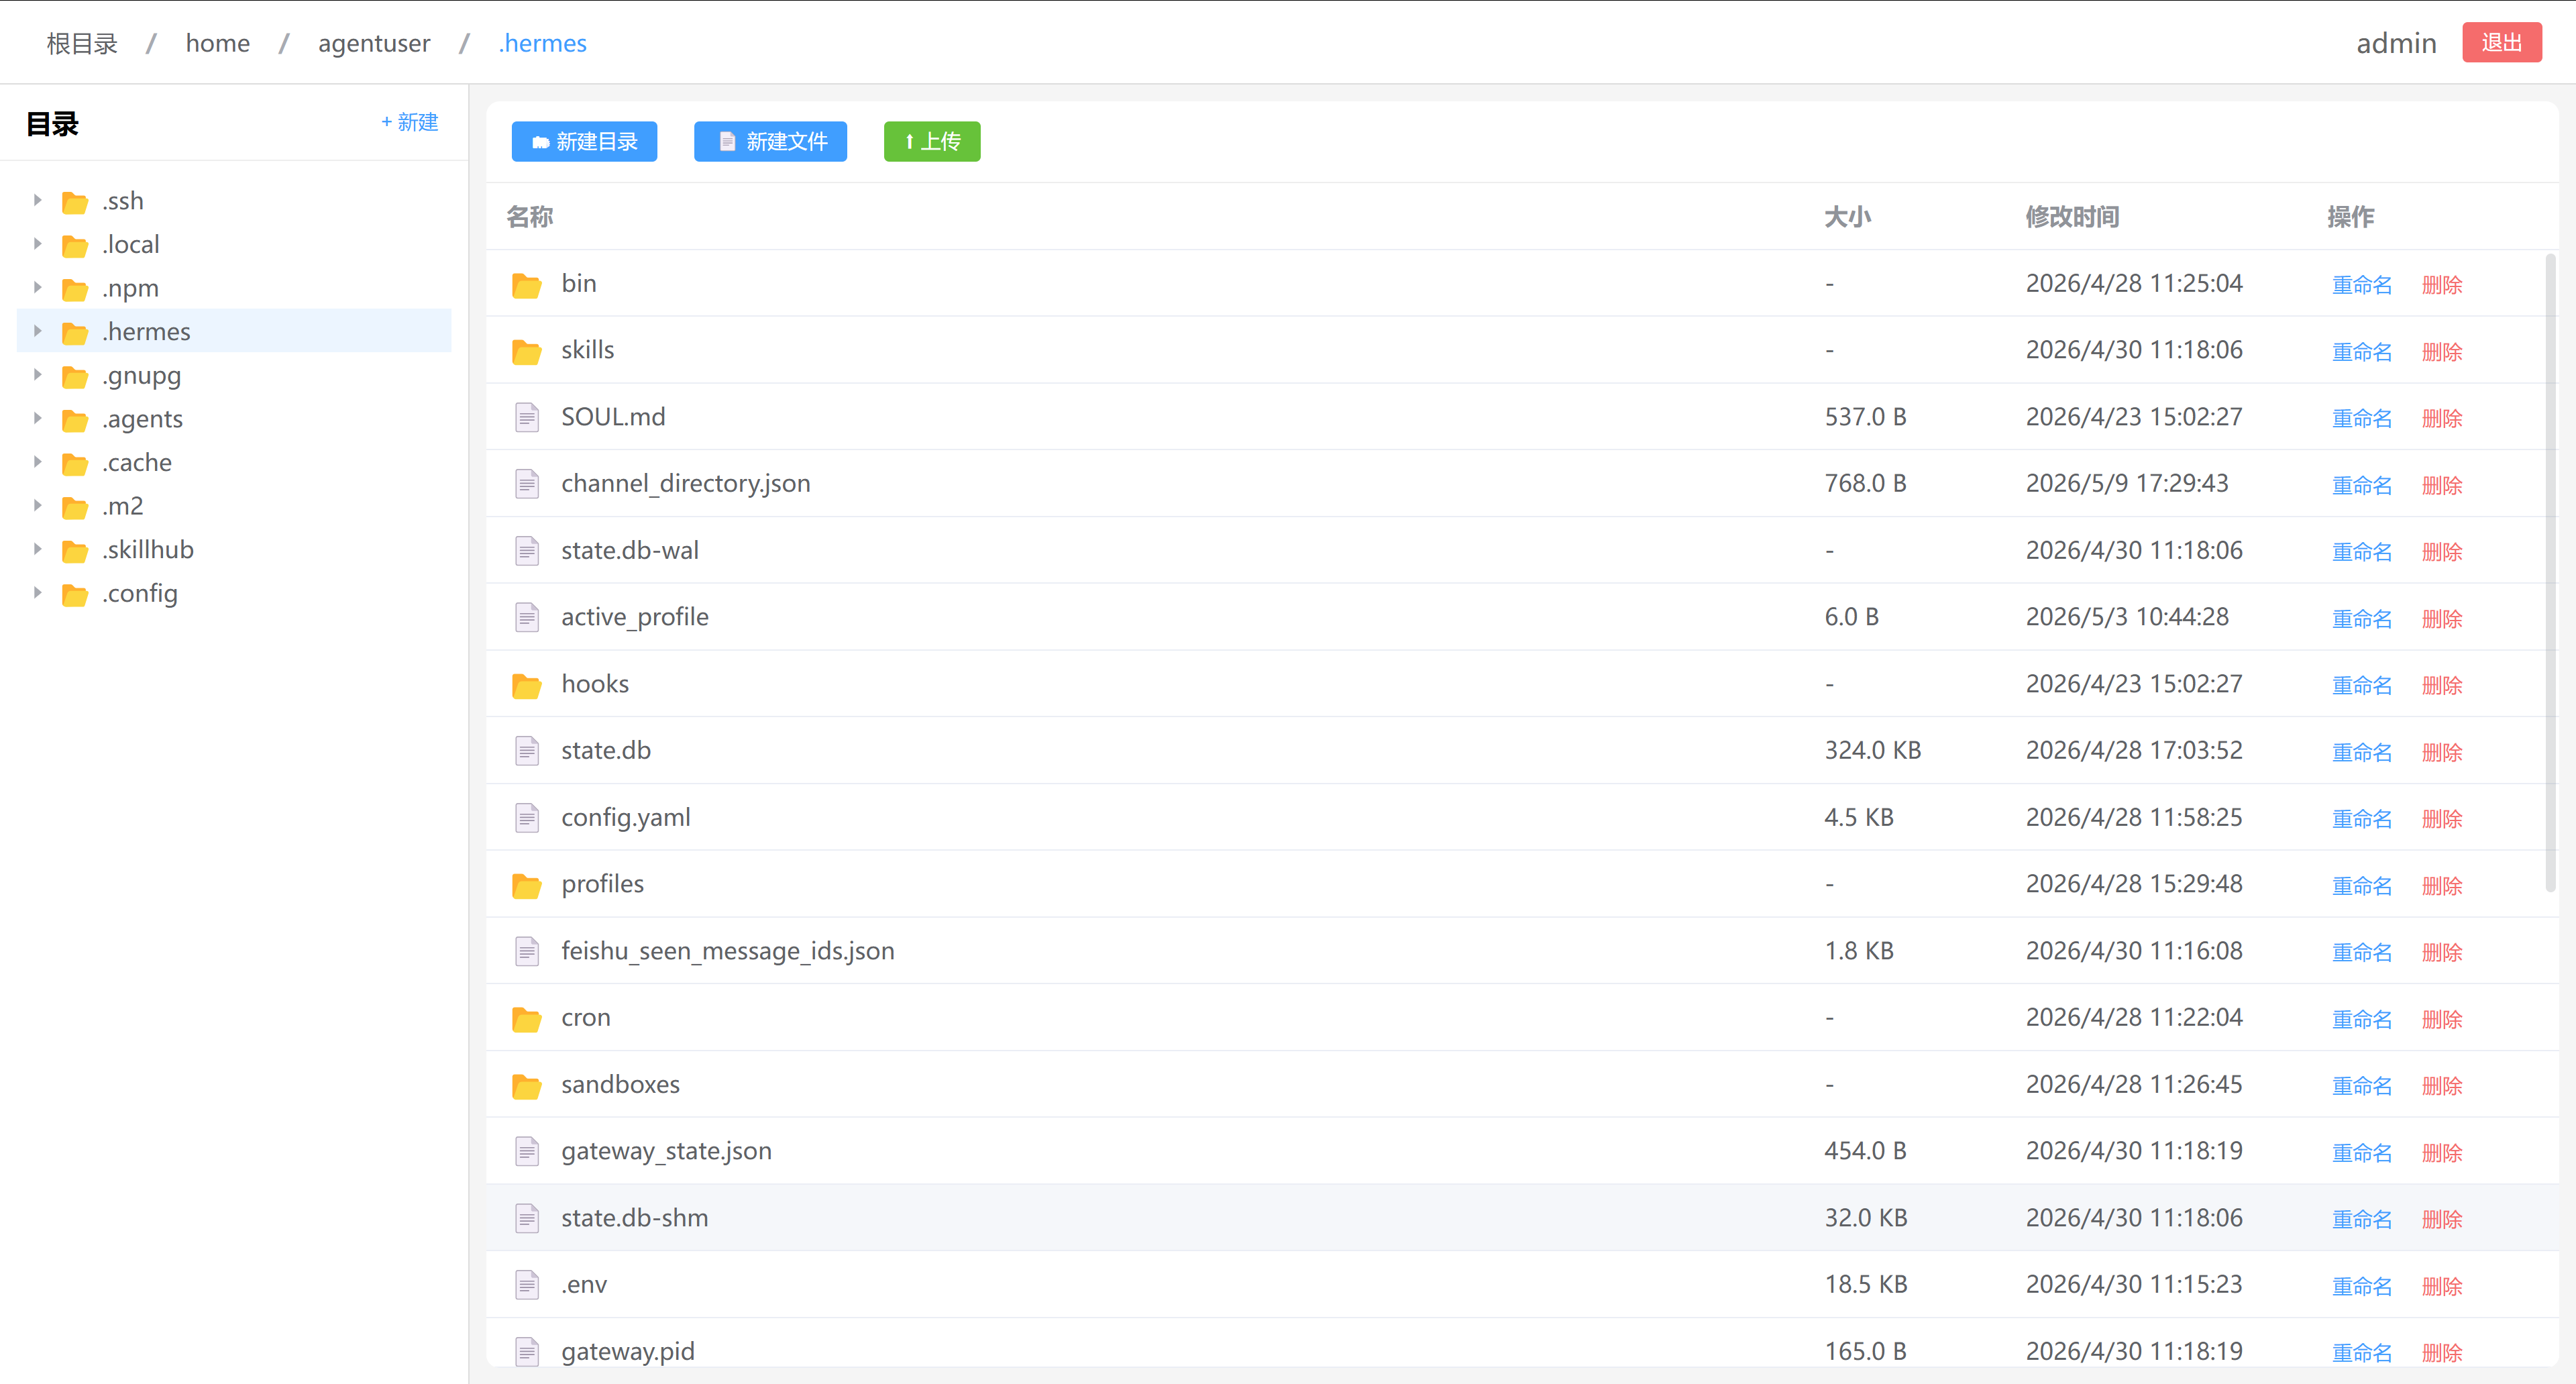This screenshot has height=1384, width=2576.
Task: Navigate to agentuser in breadcrumb
Action: tap(374, 43)
